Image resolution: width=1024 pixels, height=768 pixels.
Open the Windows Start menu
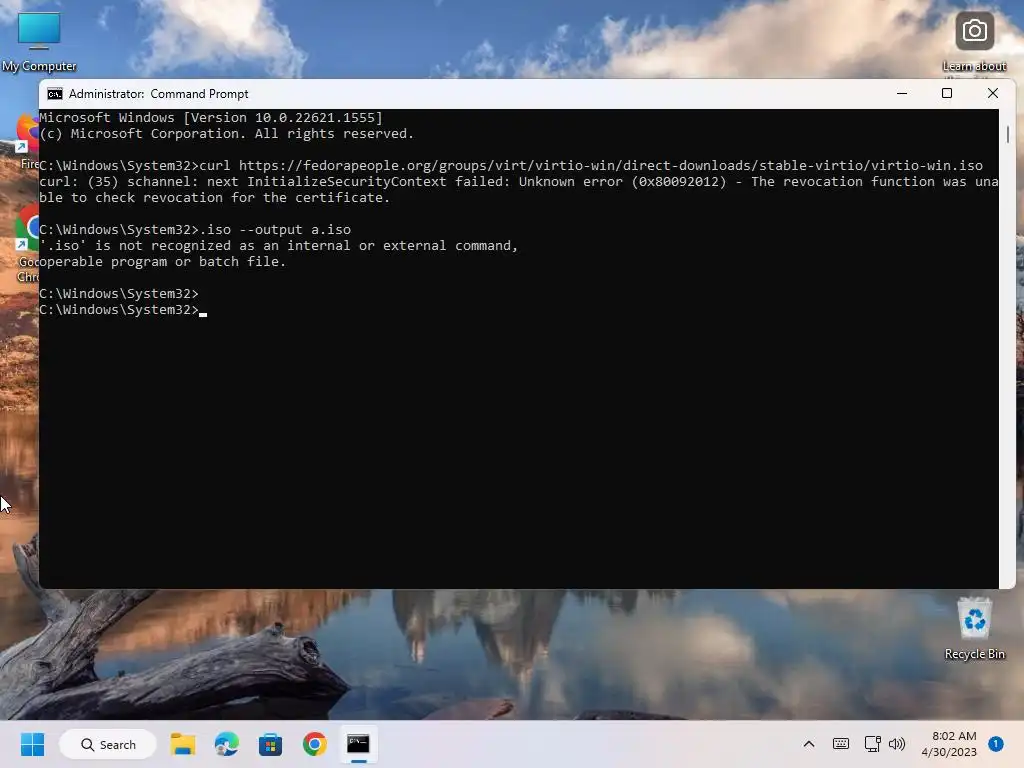tap(32, 744)
